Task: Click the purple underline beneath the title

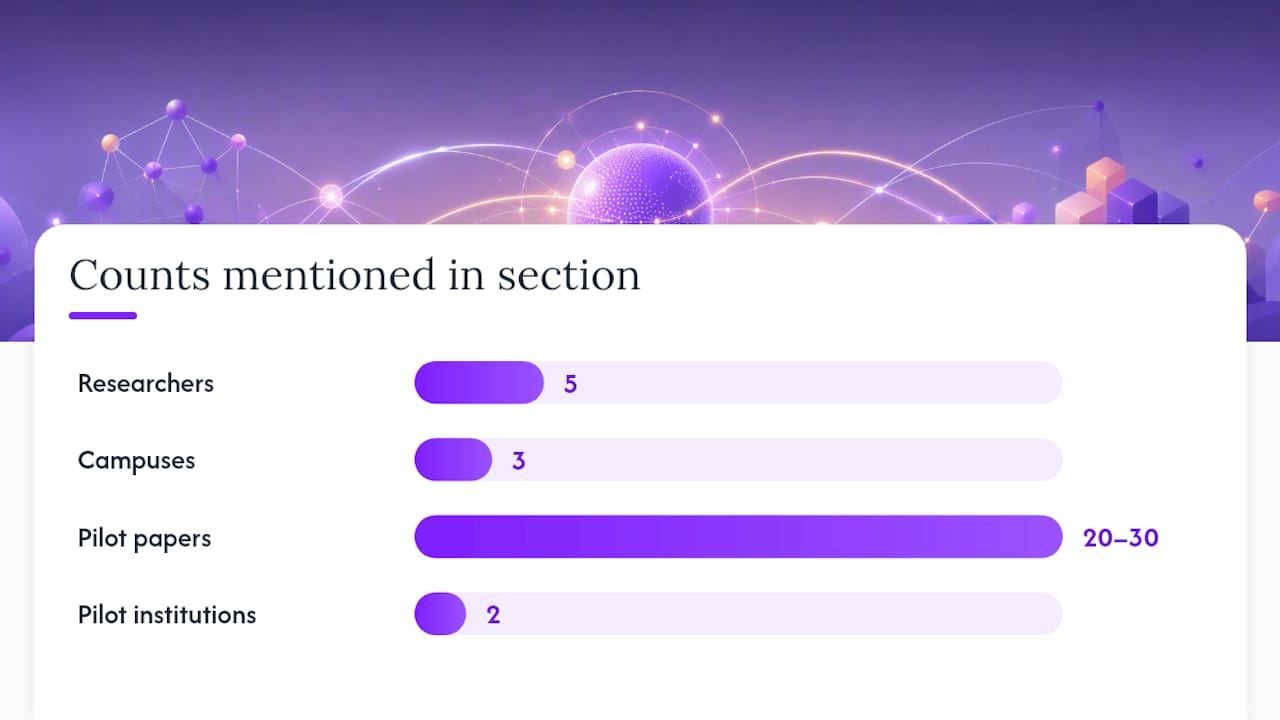Action: pos(103,316)
